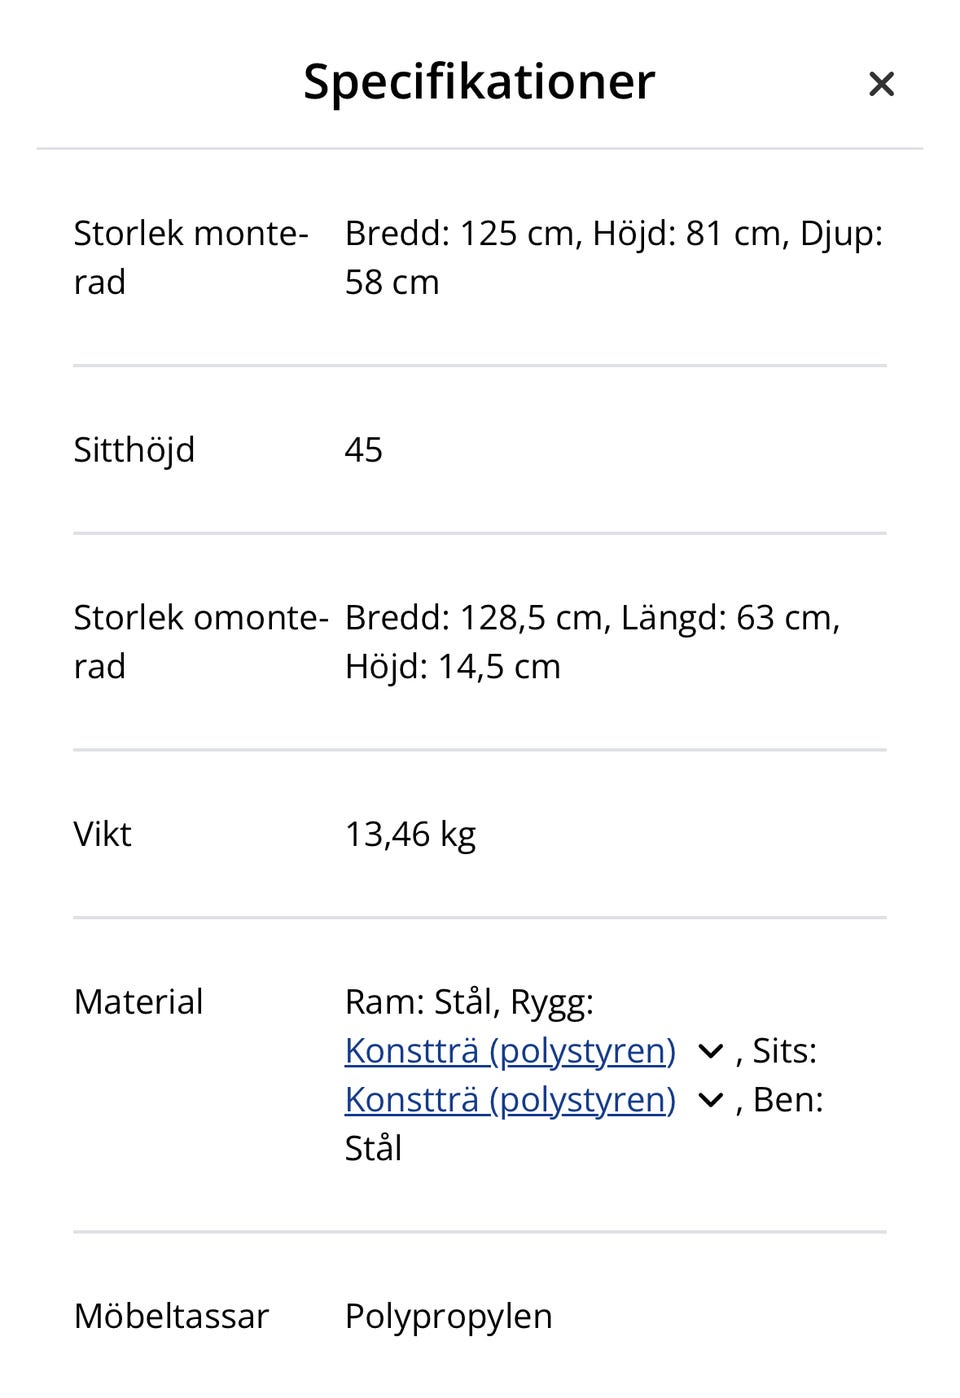Expand the chevron beside the Sits material link
The image size is (960, 1398).
710,1101
